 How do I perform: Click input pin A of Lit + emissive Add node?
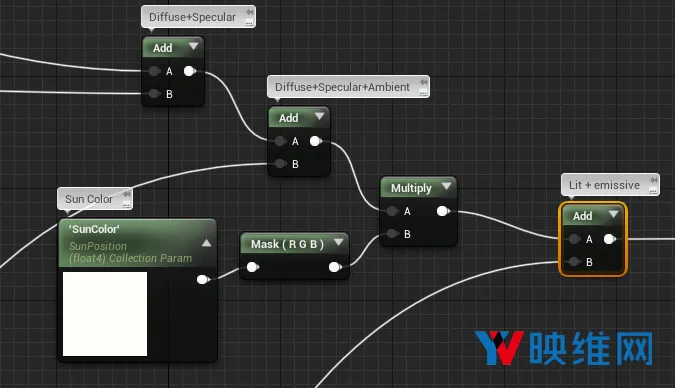tap(574, 239)
